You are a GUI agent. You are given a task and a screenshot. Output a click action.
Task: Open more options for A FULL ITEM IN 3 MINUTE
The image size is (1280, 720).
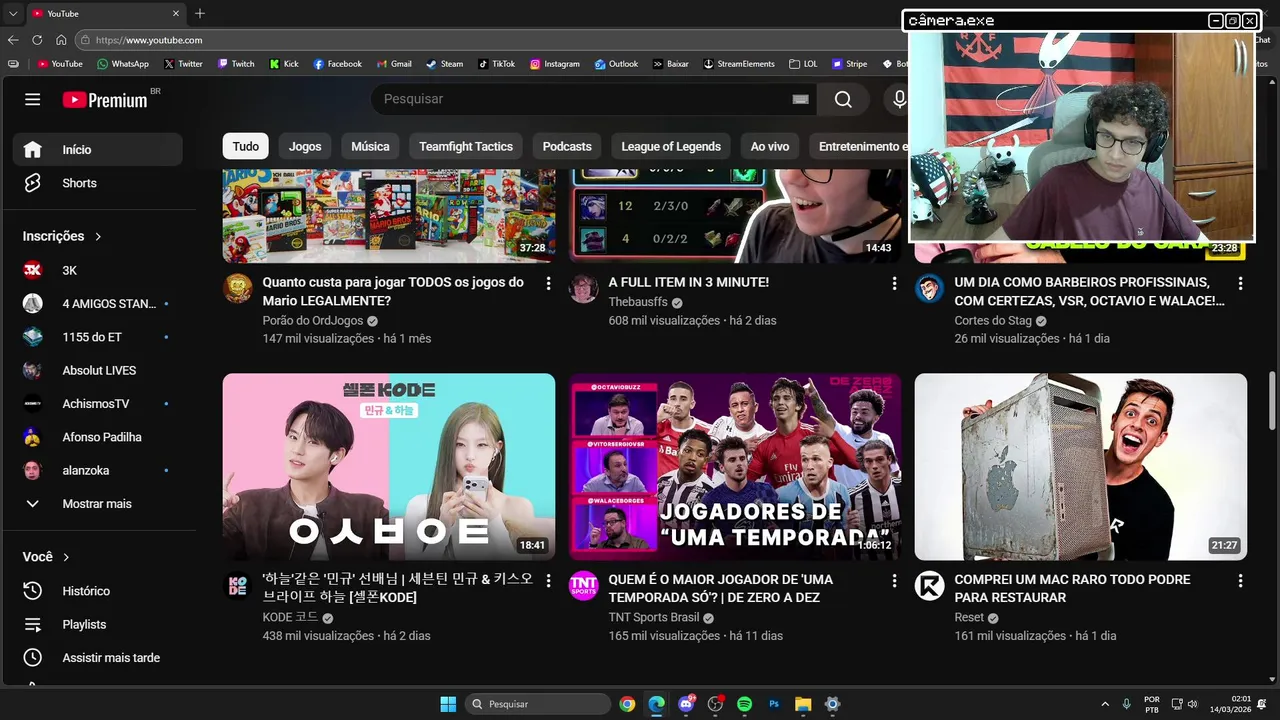pyautogui.click(x=894, y=283)
